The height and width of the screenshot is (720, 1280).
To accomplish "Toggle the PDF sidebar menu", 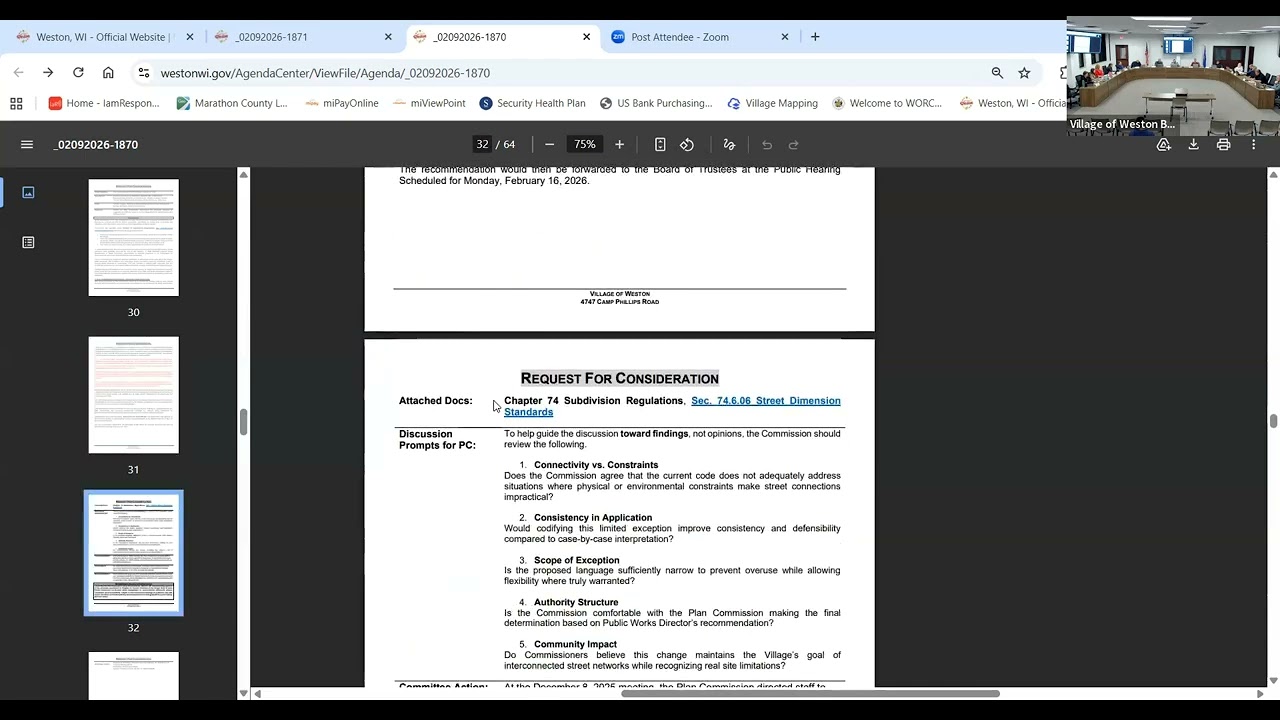I will [27, 145].
